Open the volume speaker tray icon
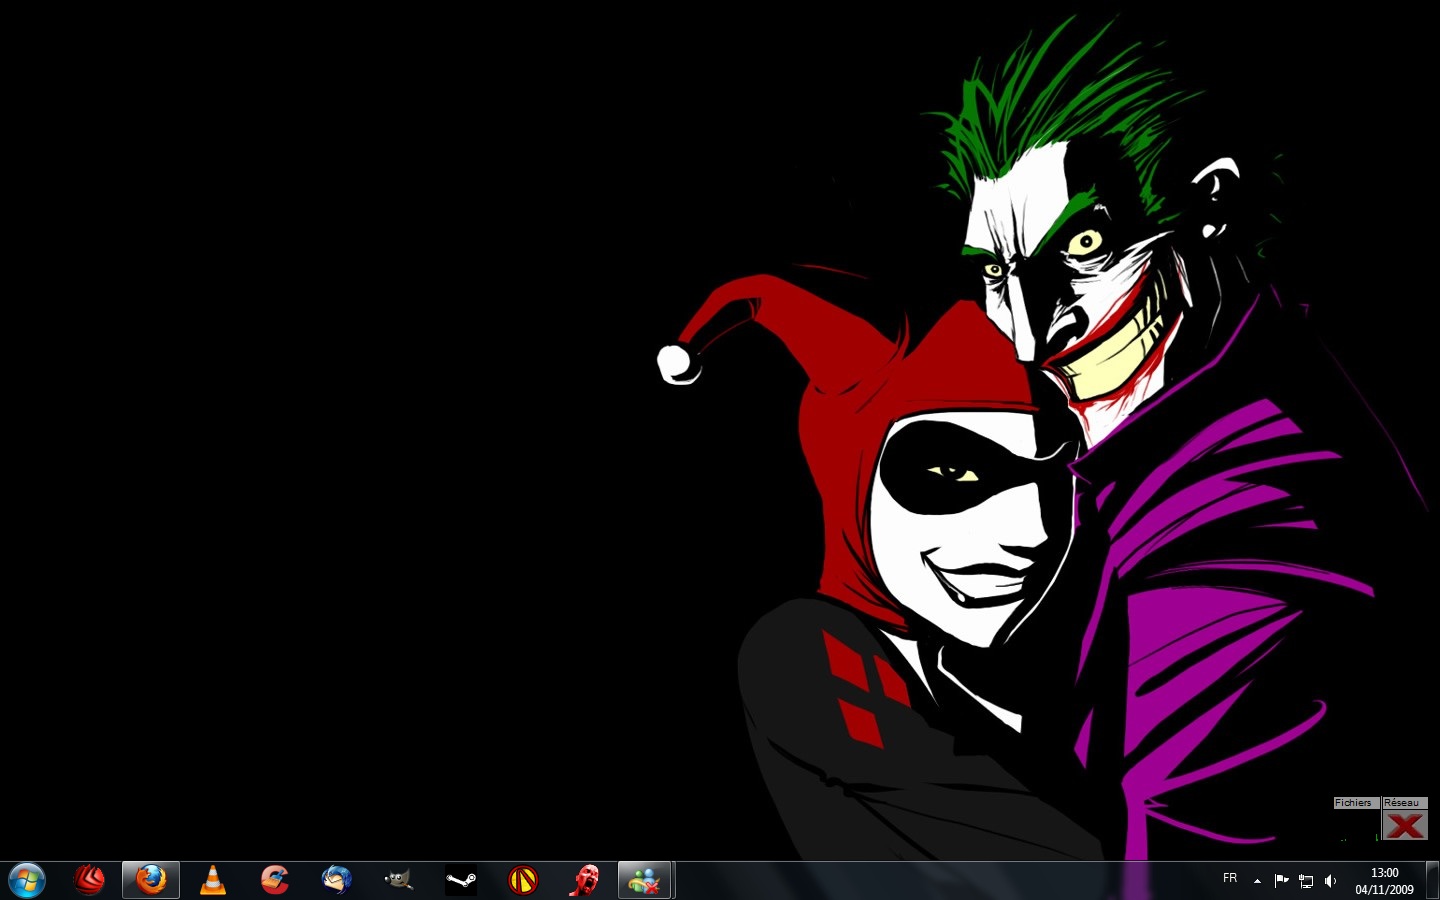 pos(1330,881)
